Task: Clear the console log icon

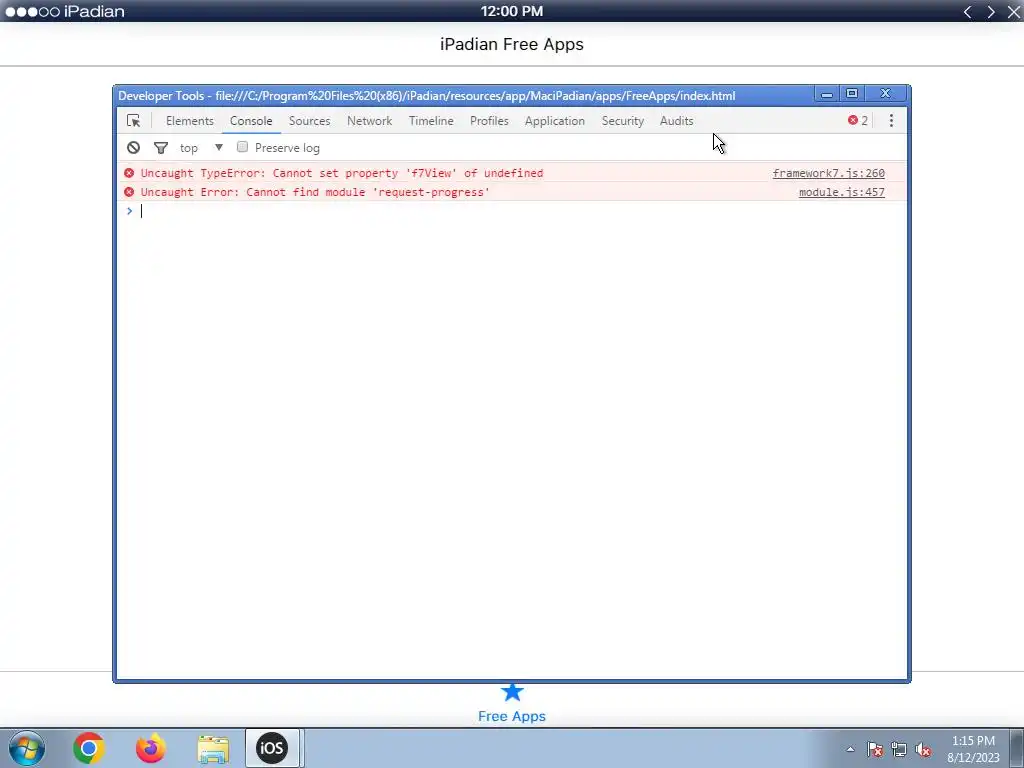Action: [133, 148]
